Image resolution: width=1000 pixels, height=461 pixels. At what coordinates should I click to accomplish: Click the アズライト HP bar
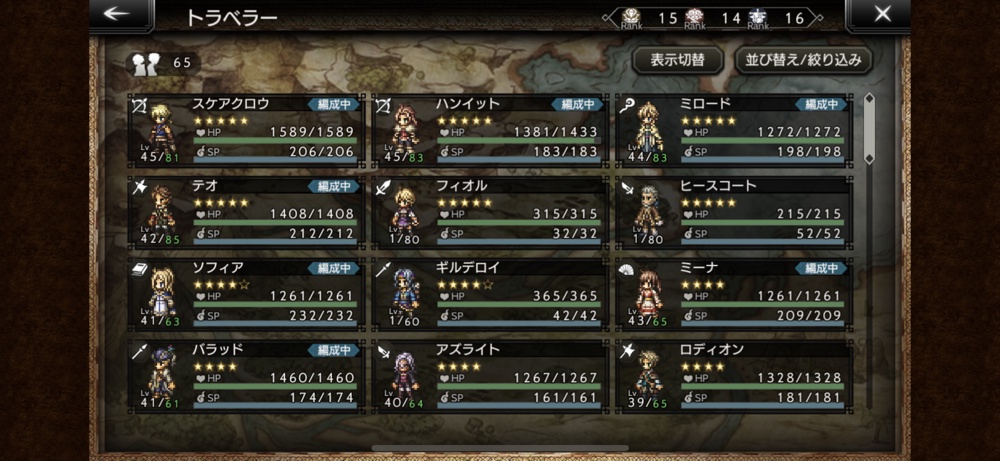point(518,387)
